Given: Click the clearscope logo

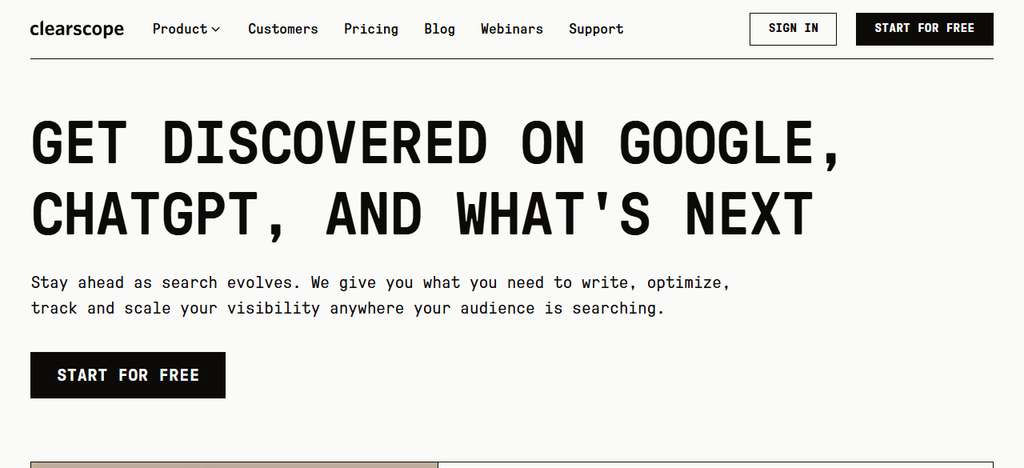Looking at the screenshot, I should coord(77,29).
